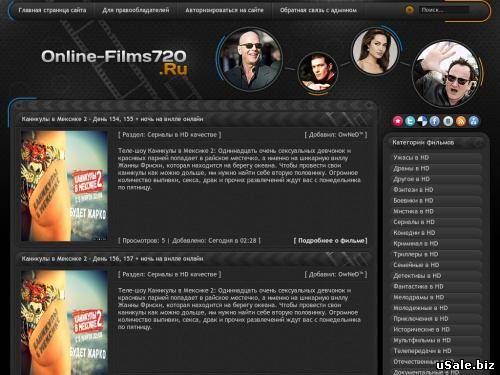Open the Twitter social icon
Screen dimensions: 500x375
tap(410, 121)
